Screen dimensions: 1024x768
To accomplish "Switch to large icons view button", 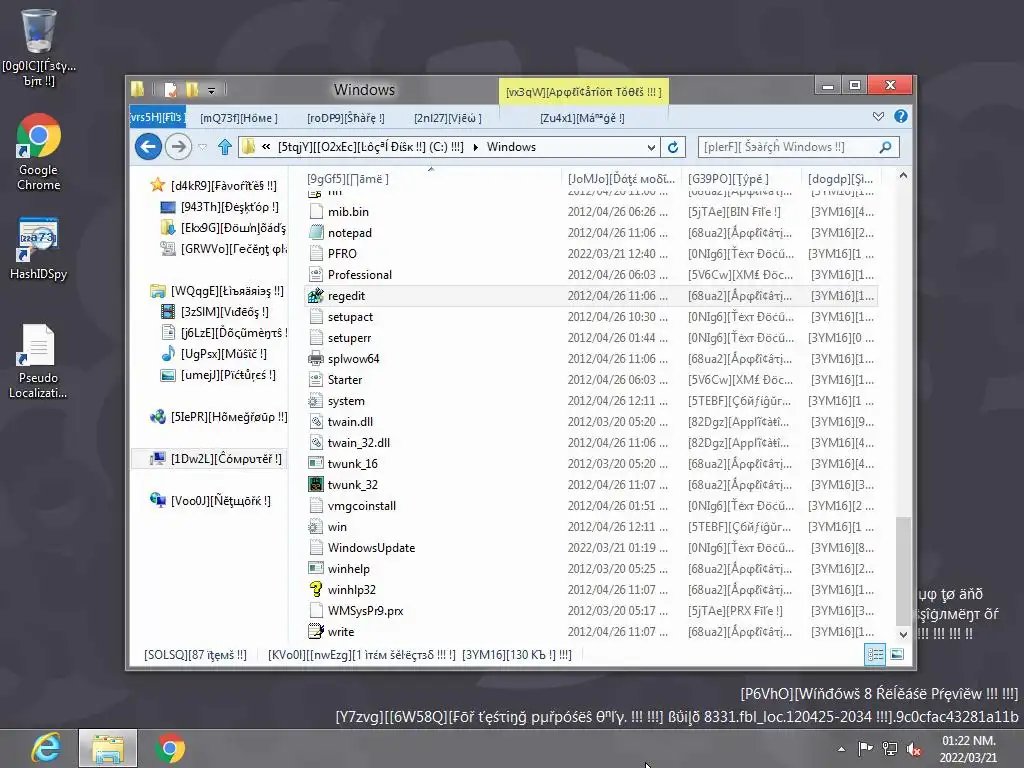I will [x=897, y=654].
